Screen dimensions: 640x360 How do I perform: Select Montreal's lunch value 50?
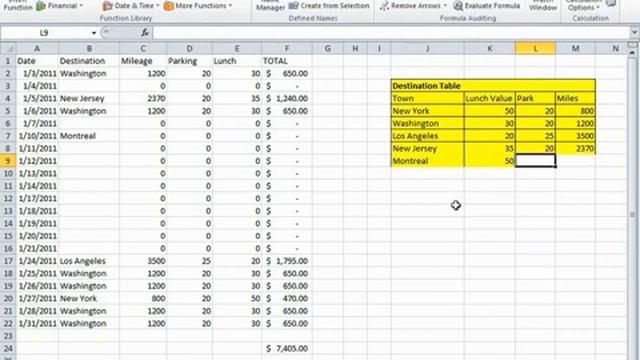click(x=489, y=161)
